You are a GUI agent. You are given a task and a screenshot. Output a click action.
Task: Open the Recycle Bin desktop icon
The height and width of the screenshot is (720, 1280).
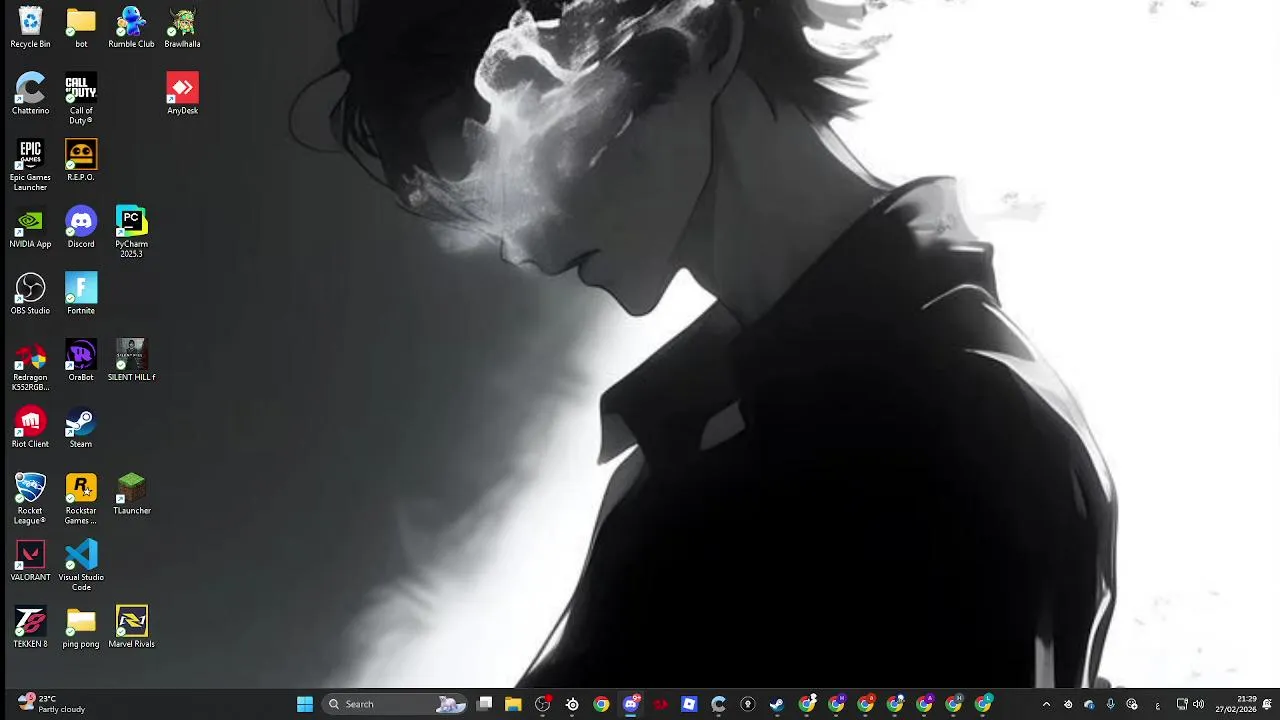tap(30, 28)
